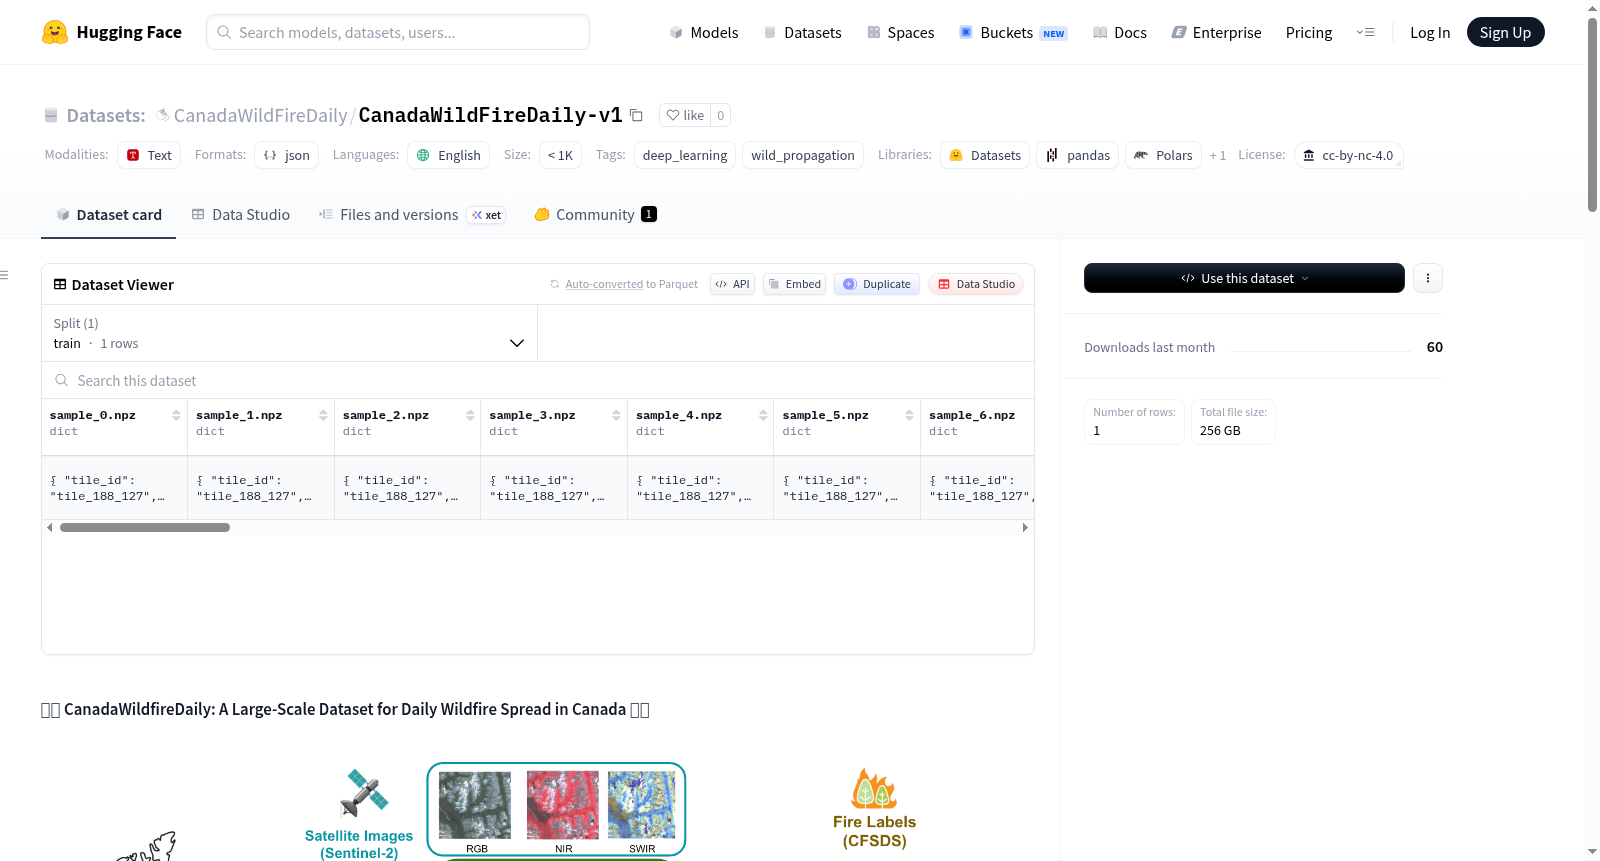The width and height of the screenshot is (1600, 861).
Task: Click the like count number
Action: pyautogui.click(x=720, y=115)
